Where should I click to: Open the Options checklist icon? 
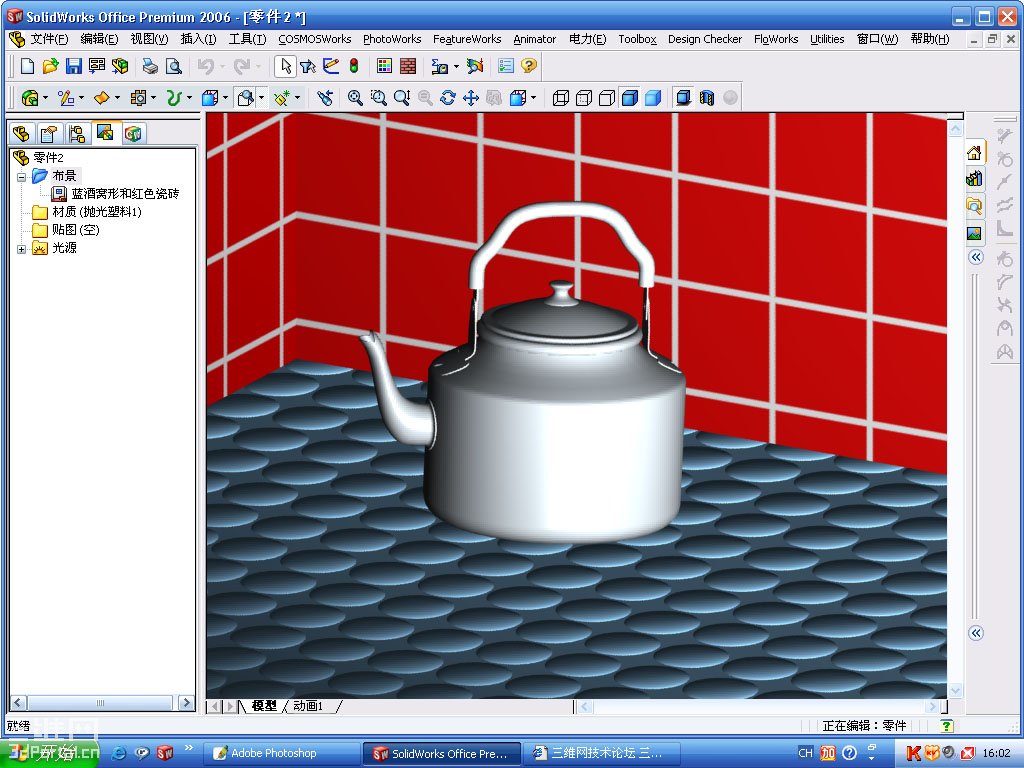pyautogui.click(x=505, y=66)
